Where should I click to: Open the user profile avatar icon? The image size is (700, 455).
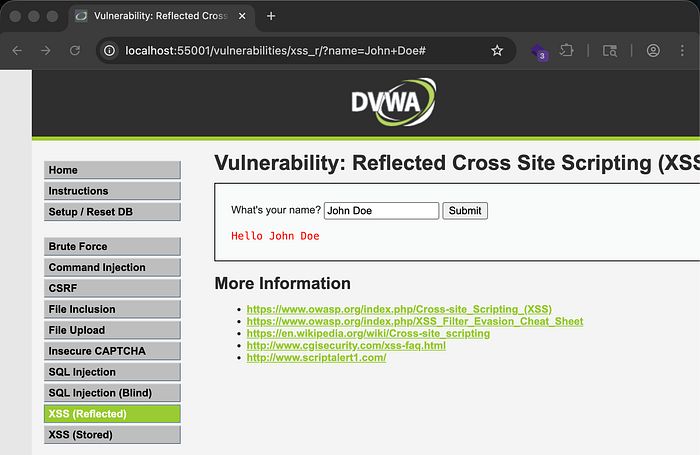(653, 50)
